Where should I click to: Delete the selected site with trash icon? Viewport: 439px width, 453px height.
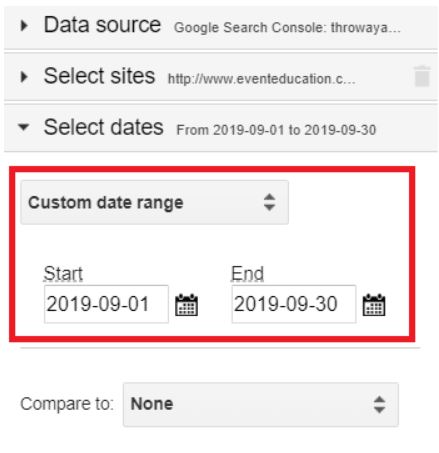[422, 76]
